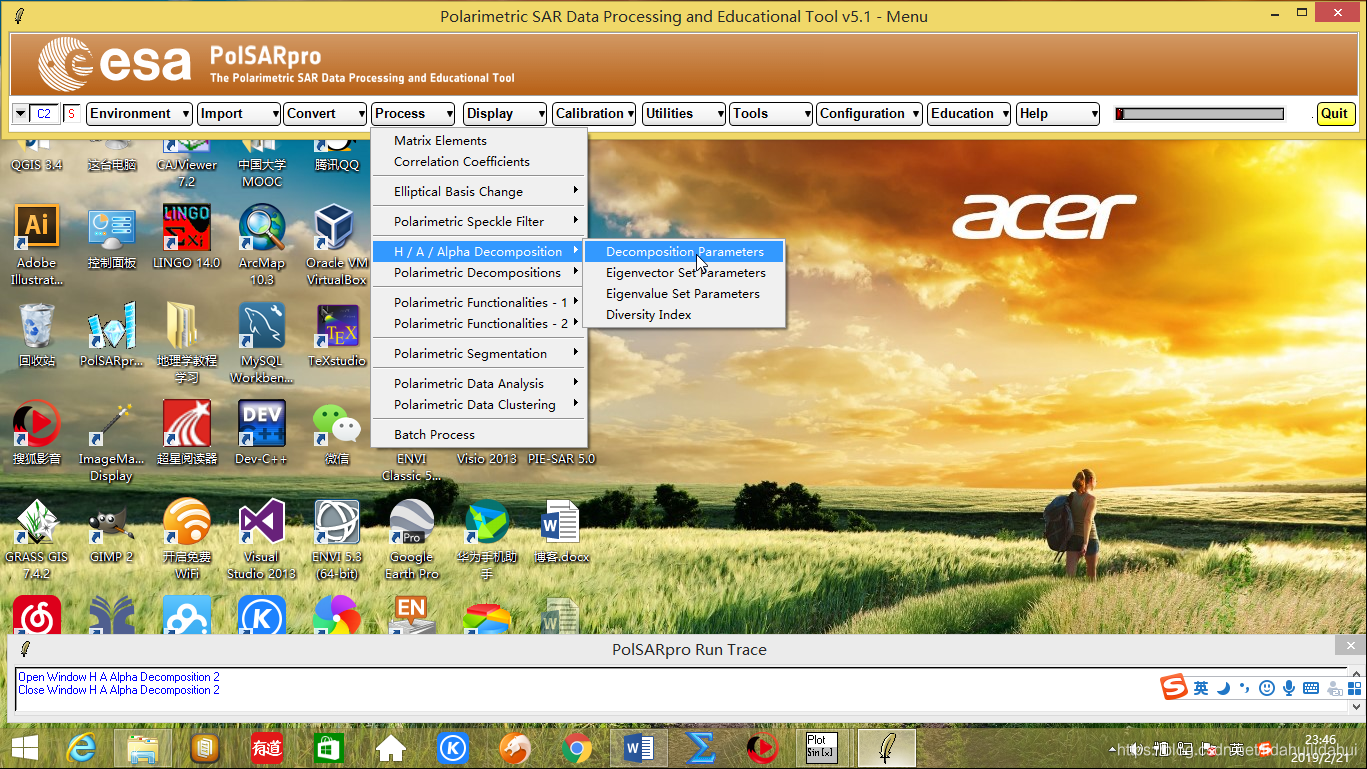Open the Import dropdown menu
This screenshot has width=1367, height=769.
pyautogui.click(x=238, y=114)
